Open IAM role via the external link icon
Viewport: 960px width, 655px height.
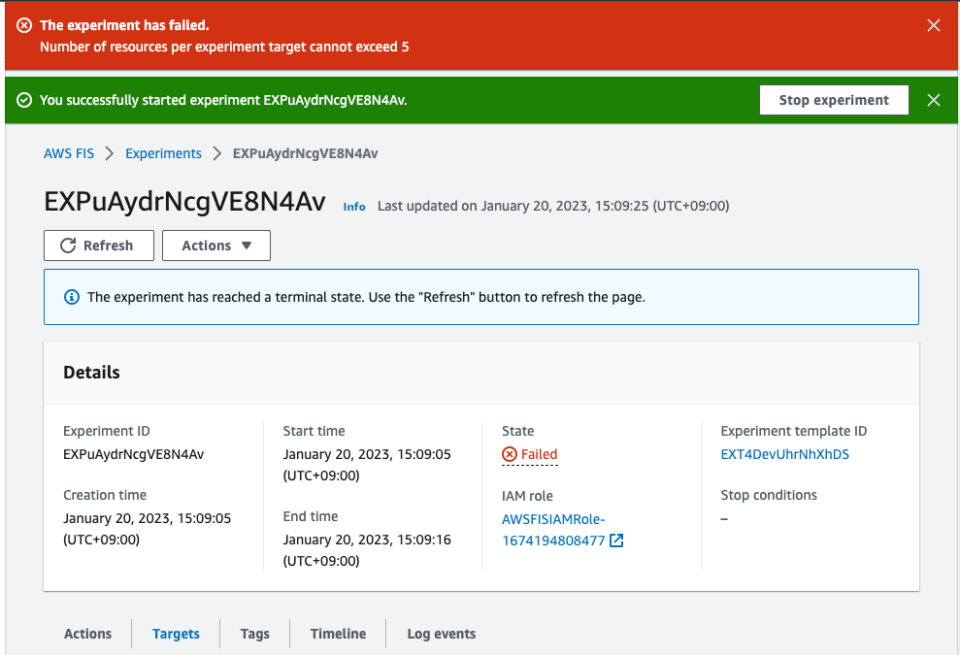coord(616,540)
